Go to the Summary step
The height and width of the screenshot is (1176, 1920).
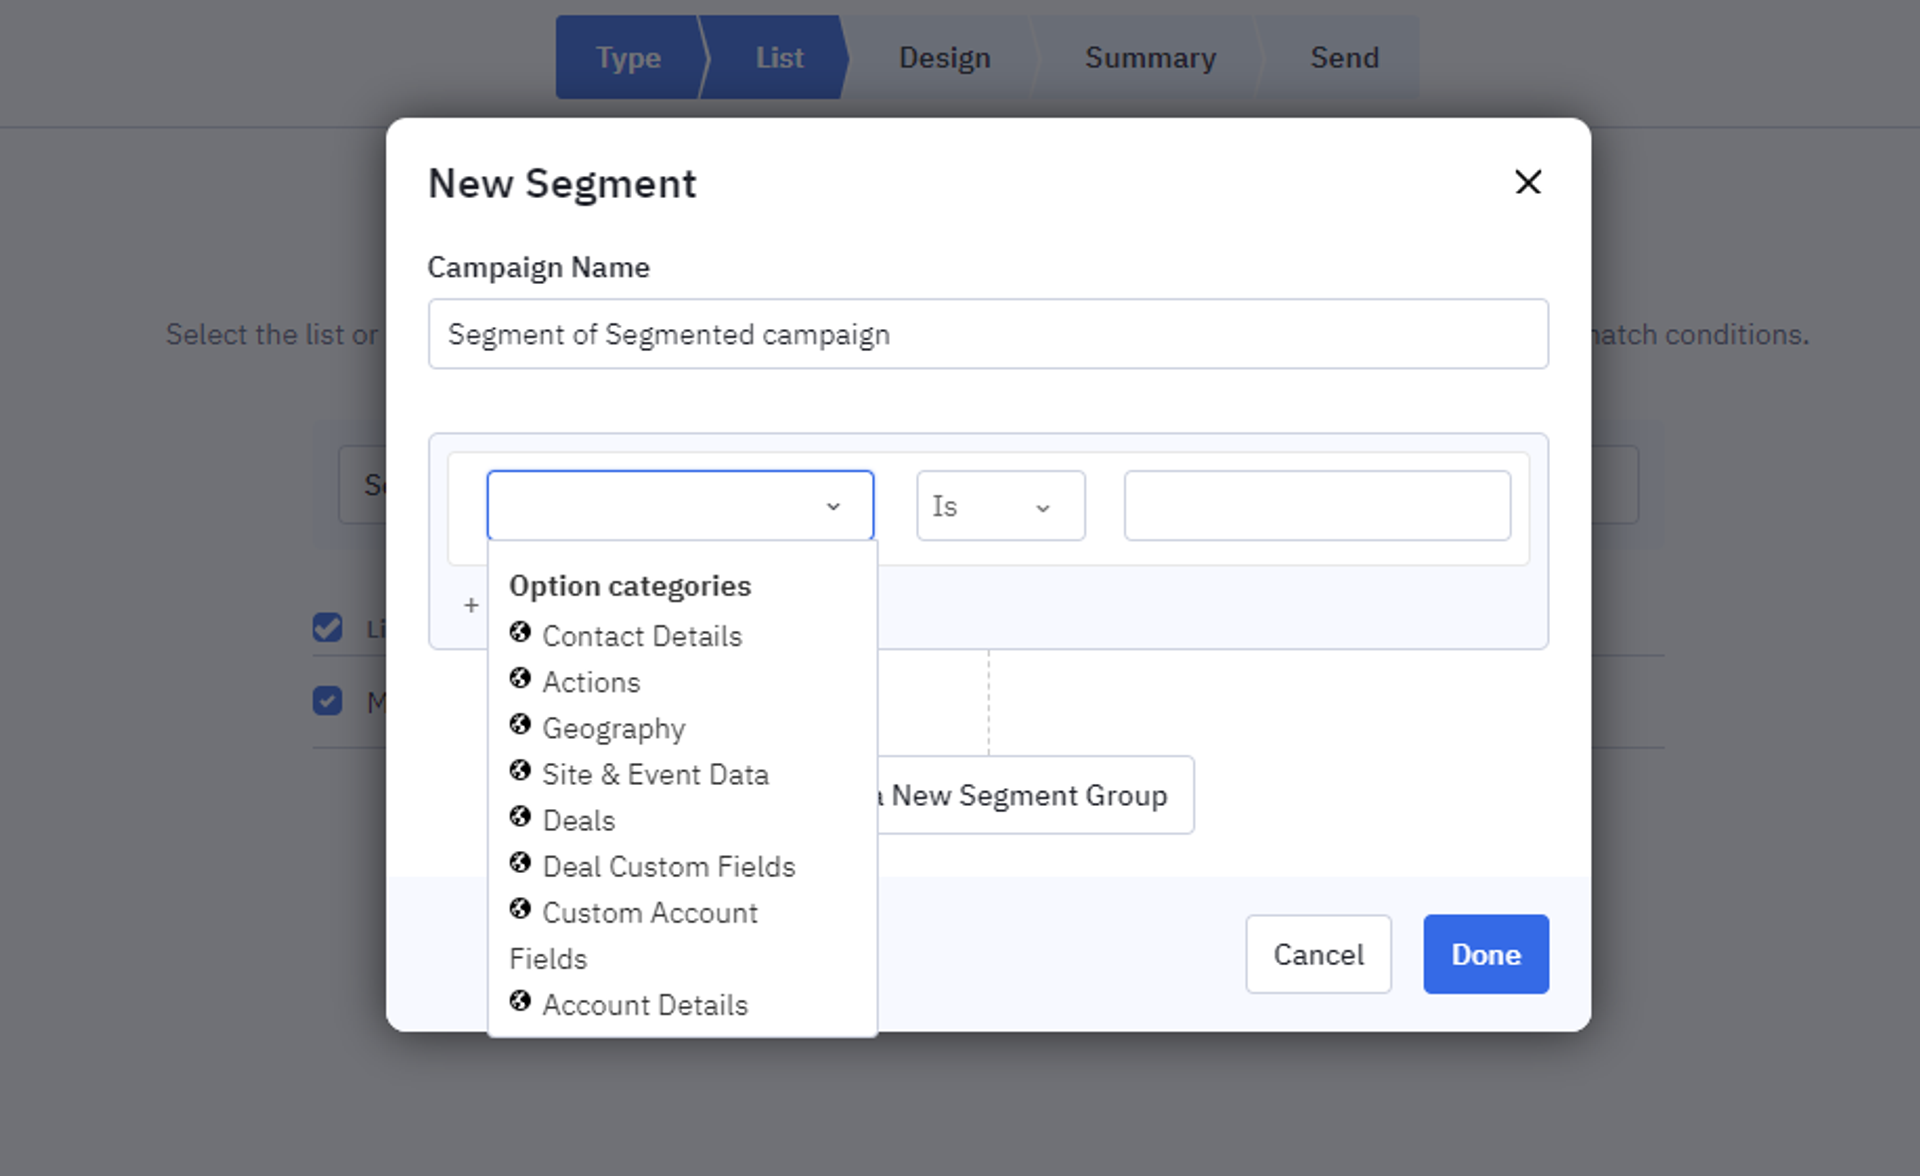1150,57
